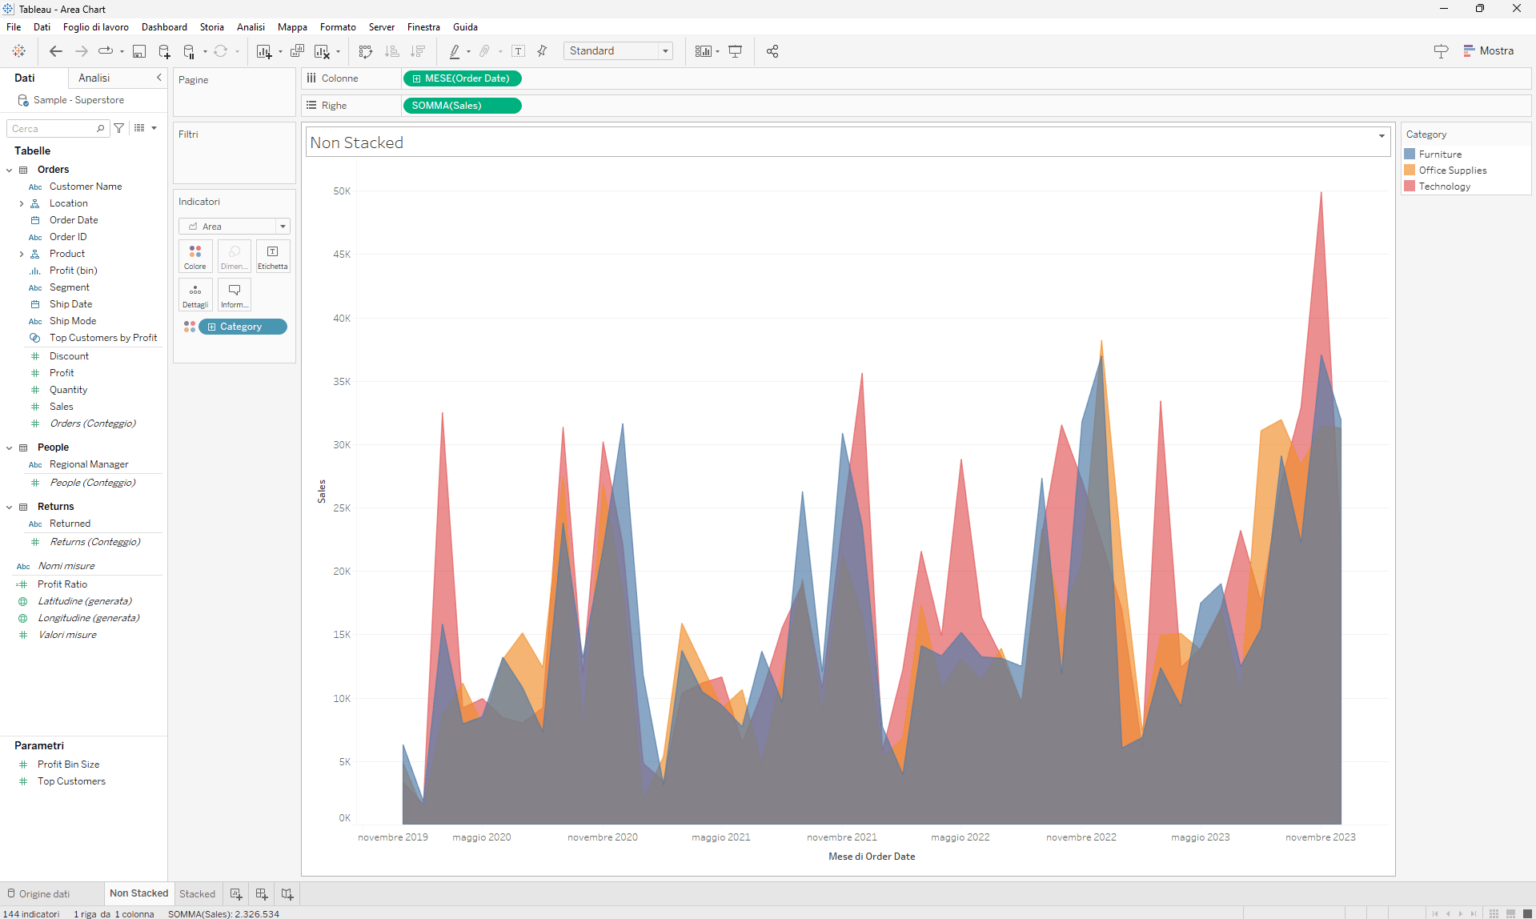Expand the Product hierarchy field
Screen dimensions: 1536x919
pyautogui.click(x=21, y=254)
